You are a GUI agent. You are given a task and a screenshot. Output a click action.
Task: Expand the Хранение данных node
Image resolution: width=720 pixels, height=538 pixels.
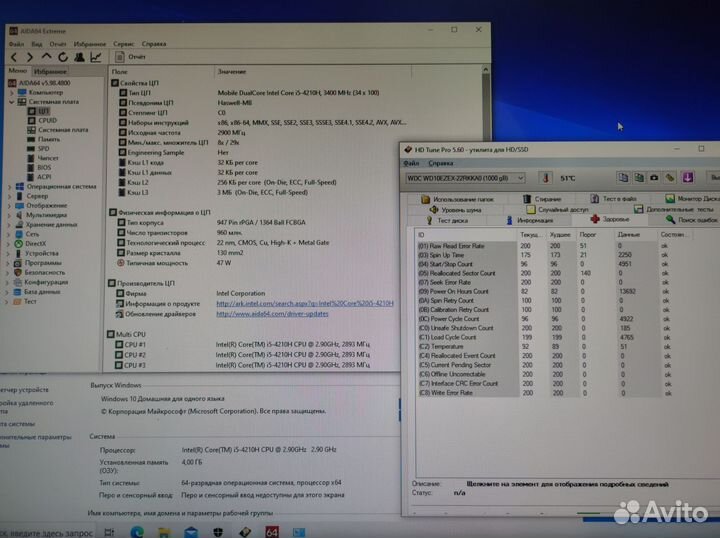coord(9,225)
